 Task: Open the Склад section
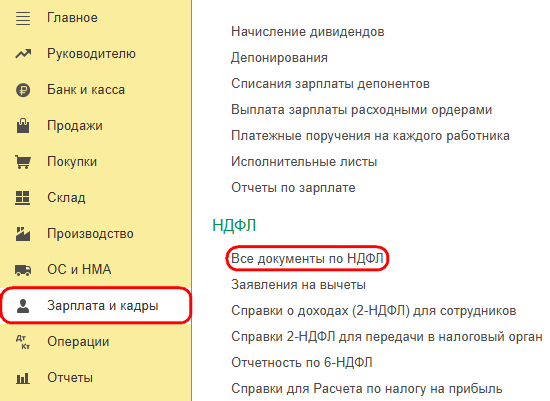click(66, 198)
